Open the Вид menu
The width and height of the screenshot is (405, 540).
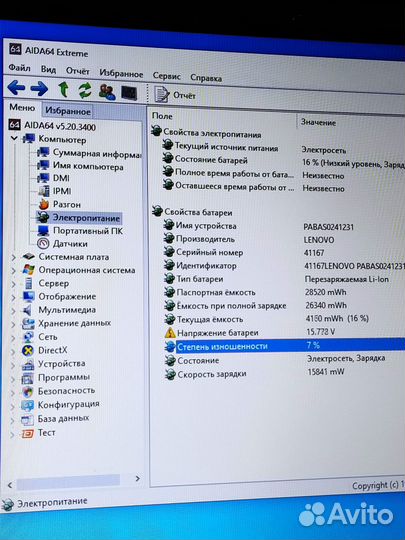(48, 69)
